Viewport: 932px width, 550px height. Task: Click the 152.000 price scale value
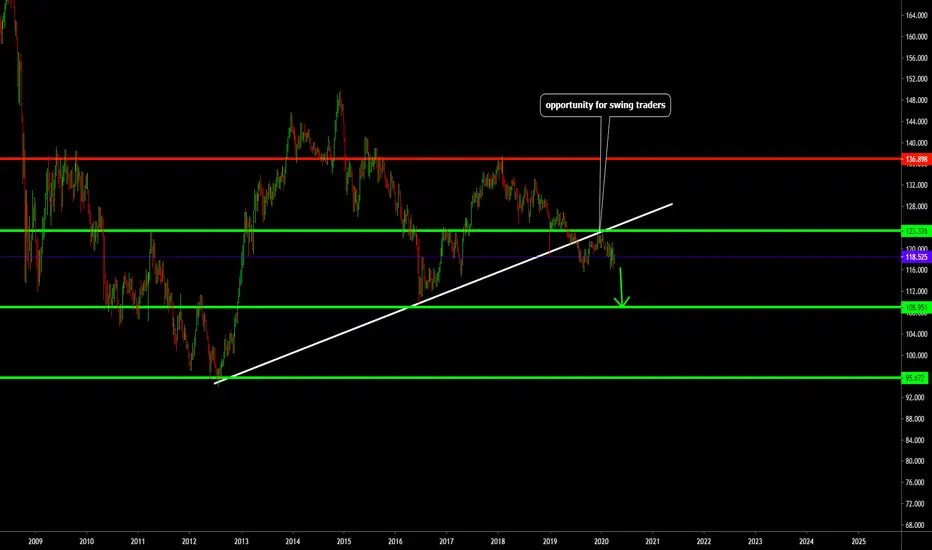tap(917, 78)
